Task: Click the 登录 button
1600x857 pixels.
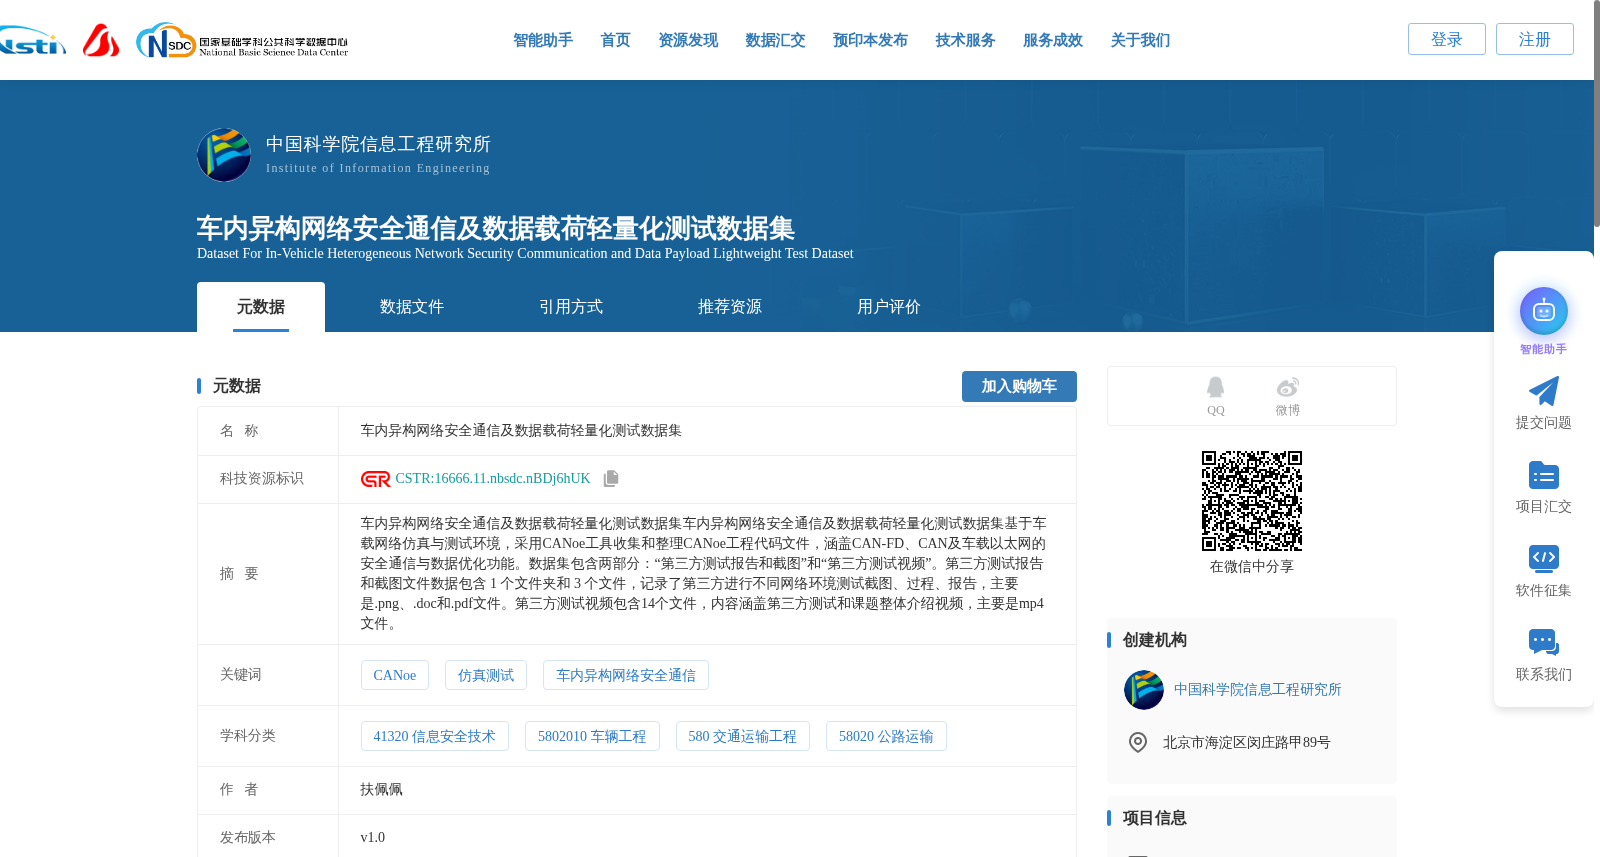Action: click(1447, 39)
